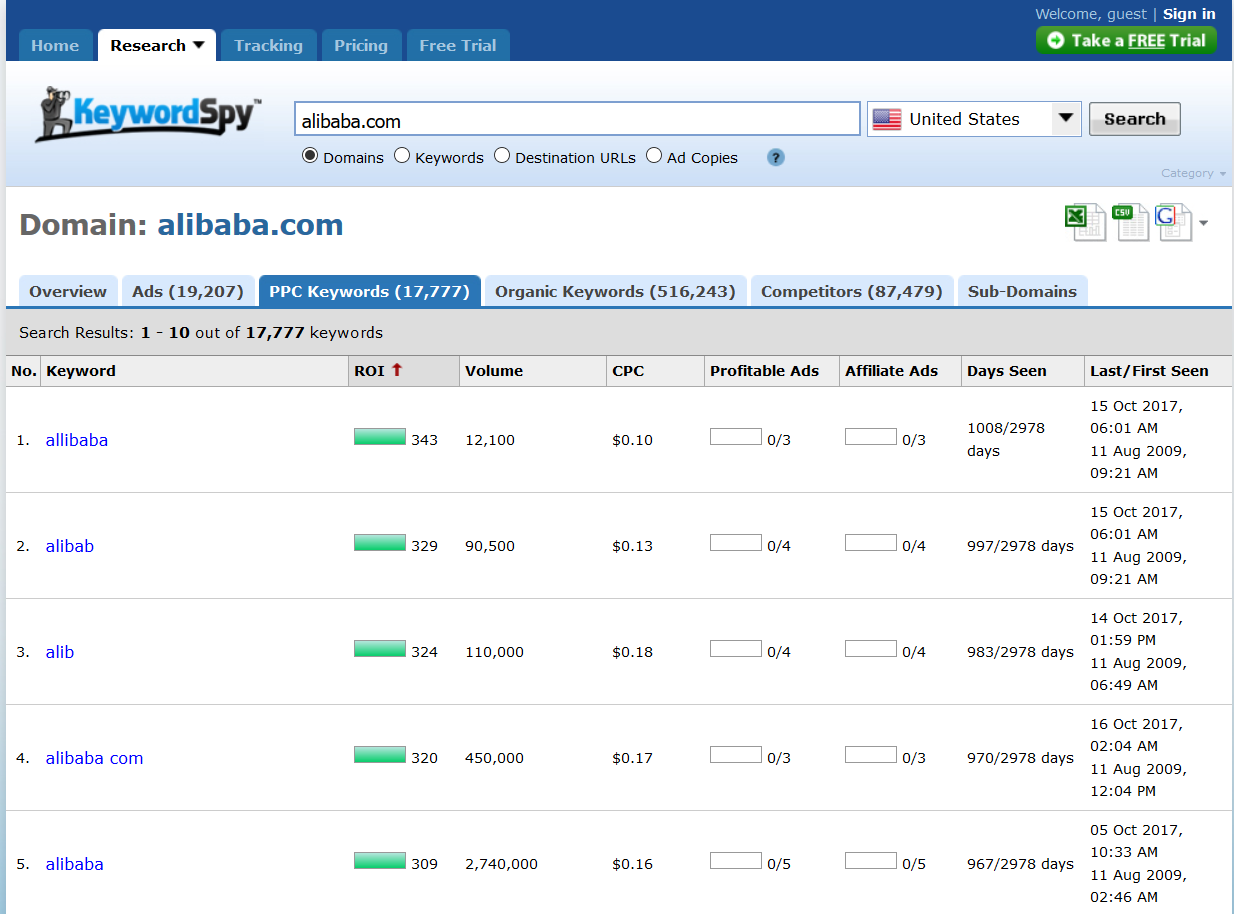This screenshot has width=1234, height=914.
Task: Select the Keywords radio button
Action: [x=402, y=156]
